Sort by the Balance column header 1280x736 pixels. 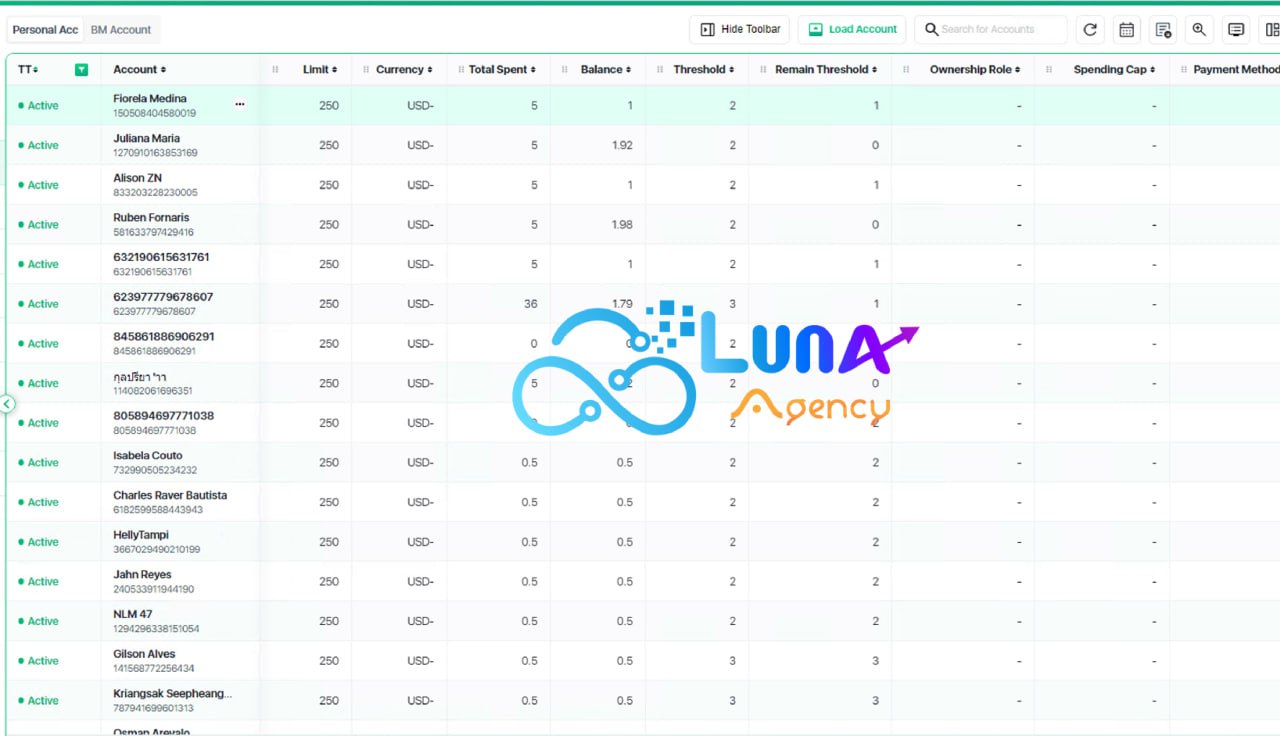click(x=606, y=70)
